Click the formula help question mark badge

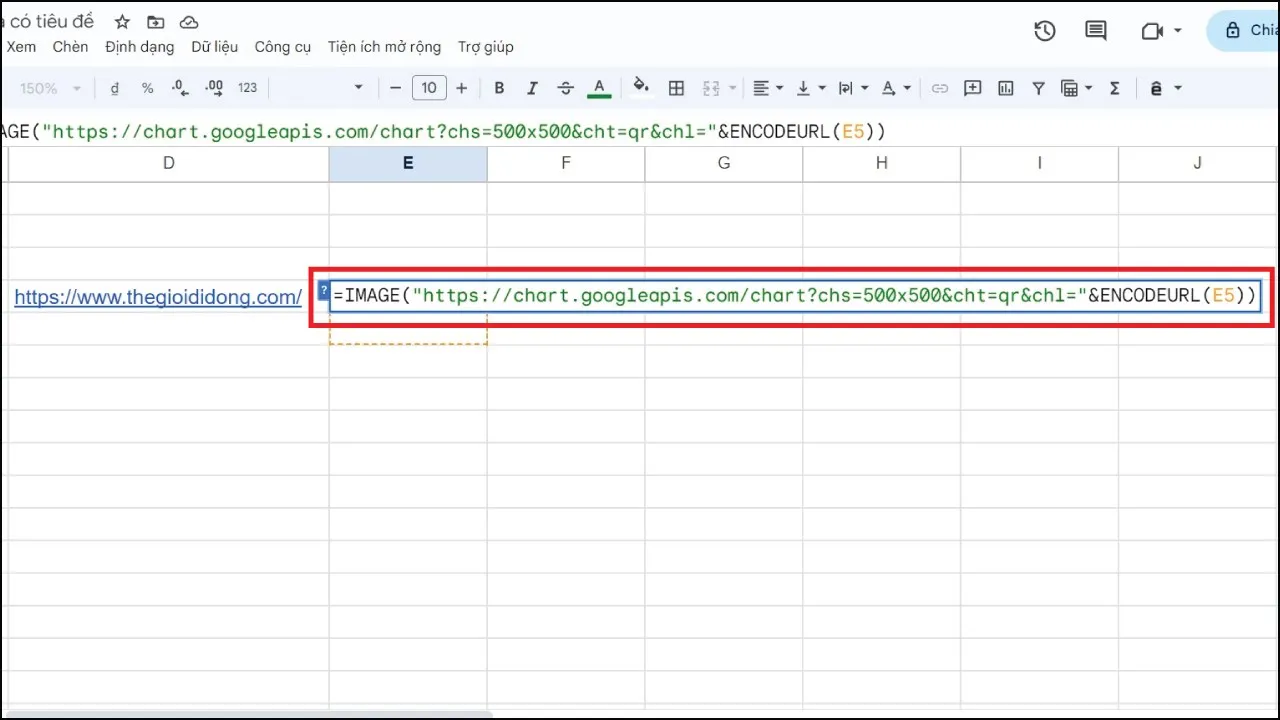[323, 290]
